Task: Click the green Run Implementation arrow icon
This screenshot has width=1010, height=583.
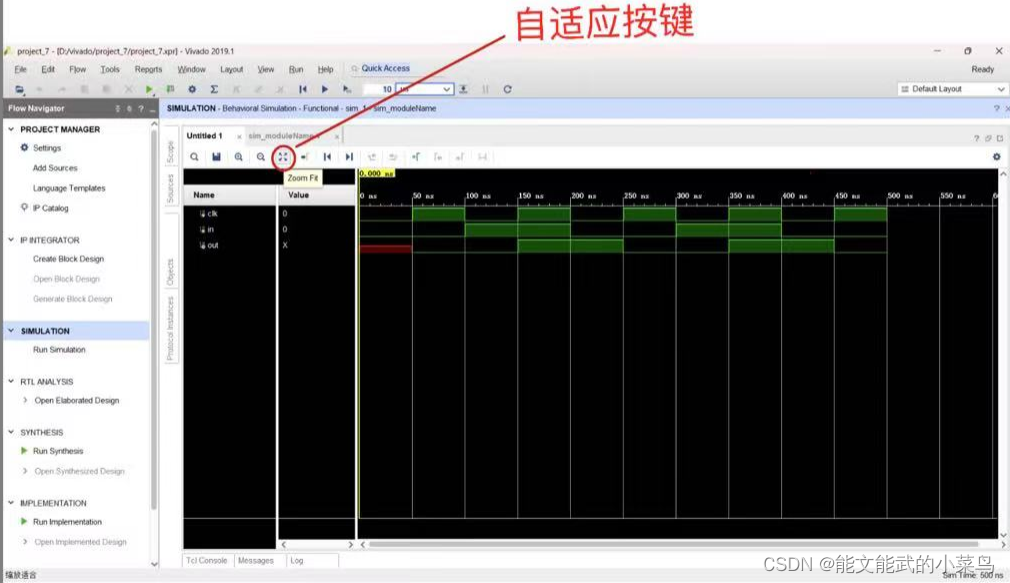Action: (24, 521)
